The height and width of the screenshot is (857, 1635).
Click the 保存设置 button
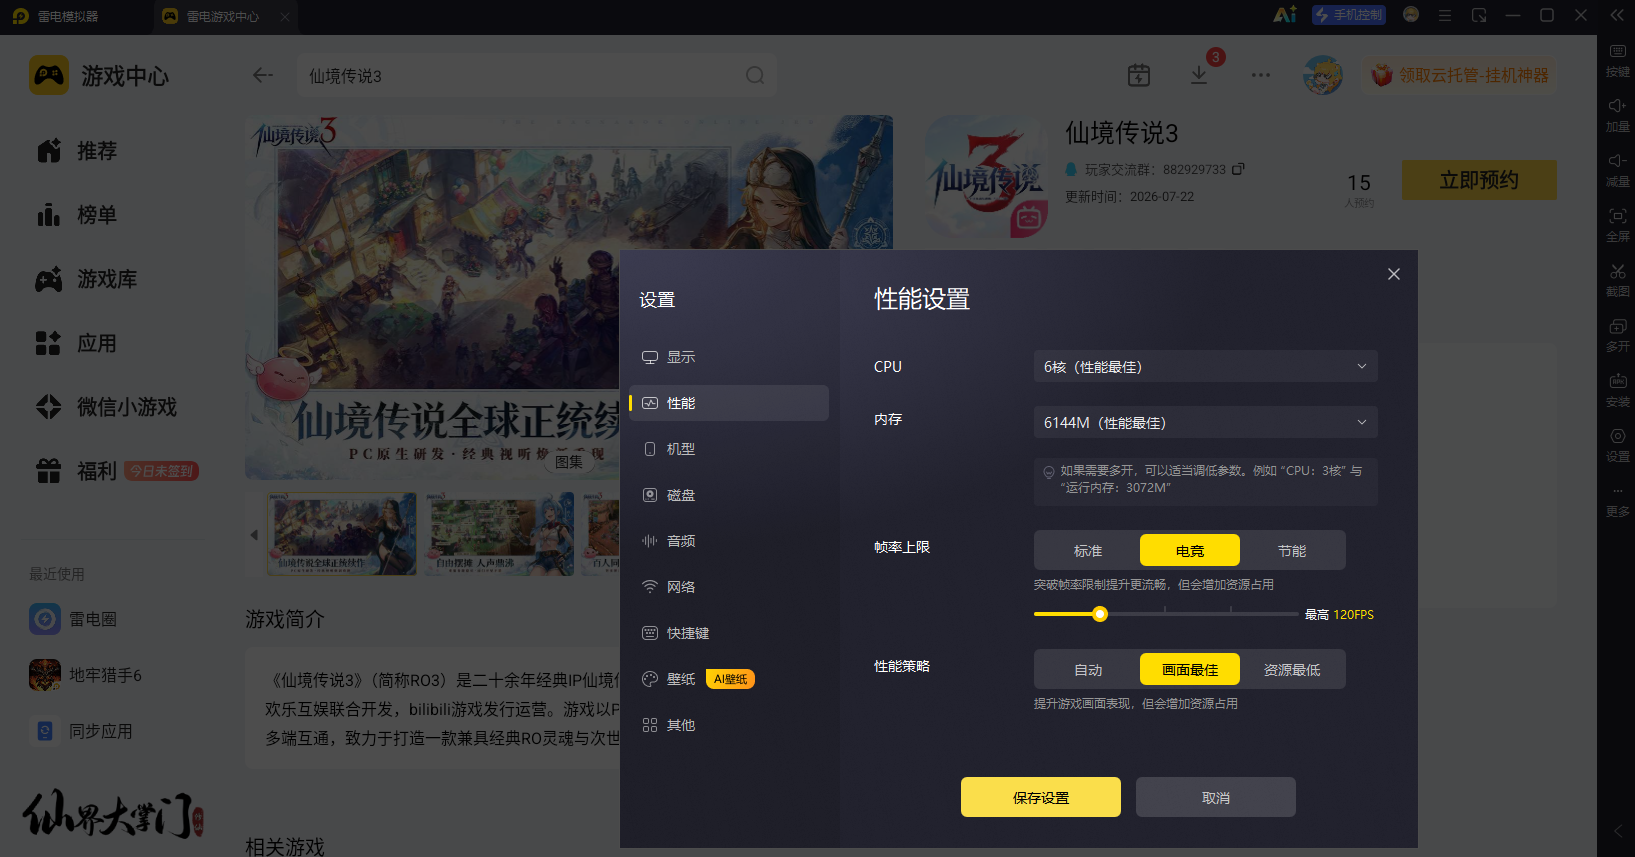pyautogui.click(x=1041, y=797)
